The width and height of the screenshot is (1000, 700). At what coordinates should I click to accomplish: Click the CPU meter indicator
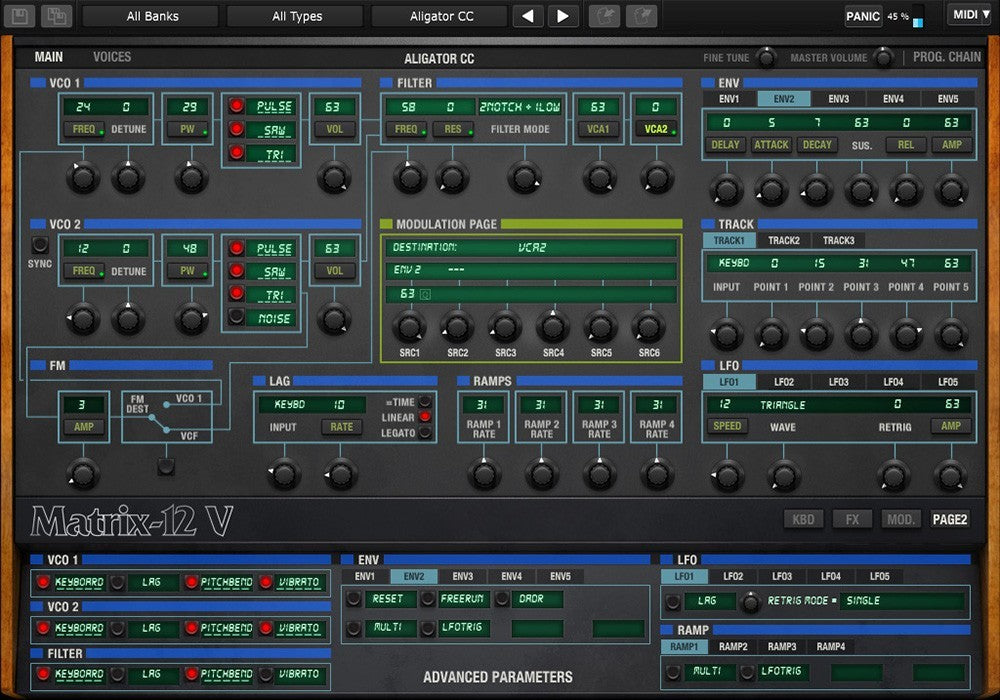(918, 17)
